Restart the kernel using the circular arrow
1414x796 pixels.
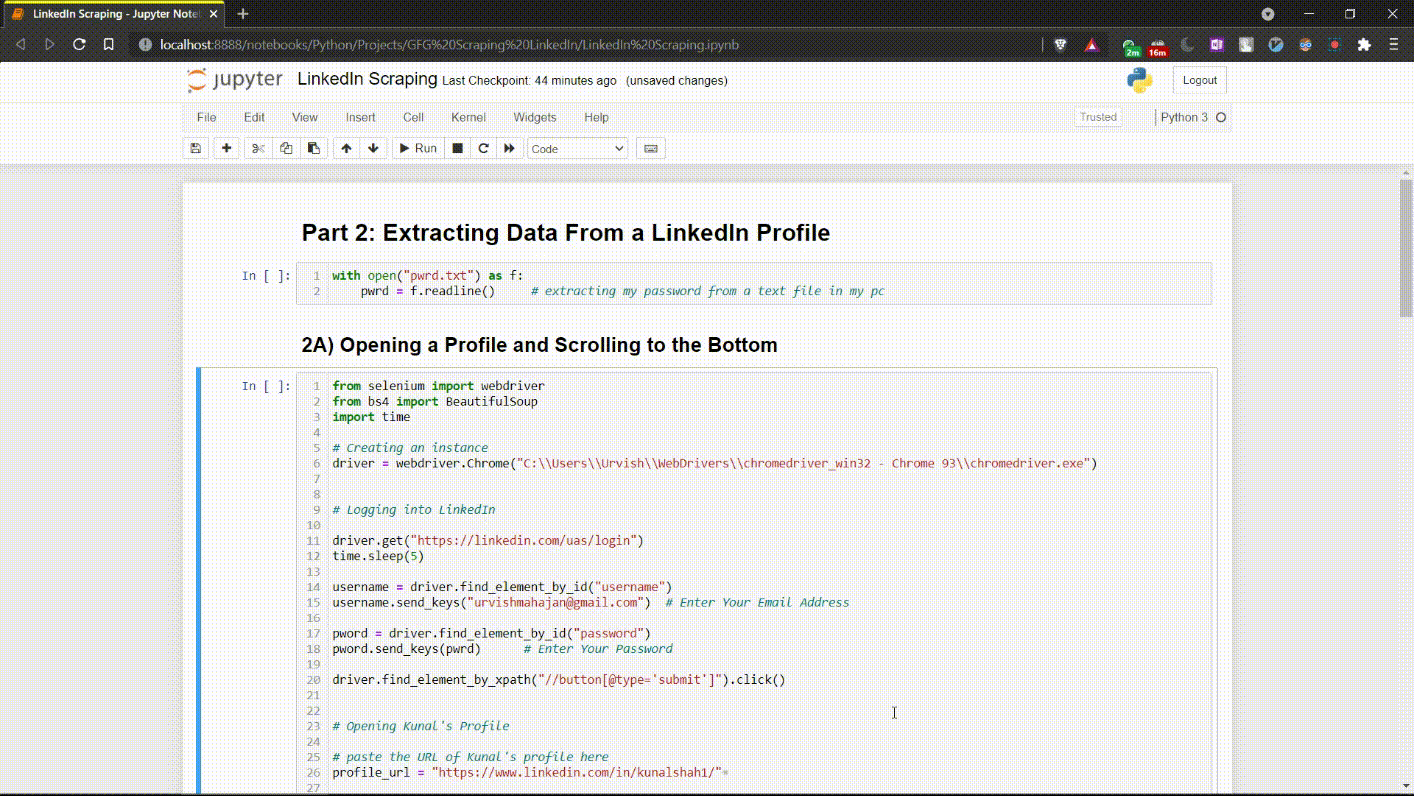pyautogui.click(x=483, y=148)
